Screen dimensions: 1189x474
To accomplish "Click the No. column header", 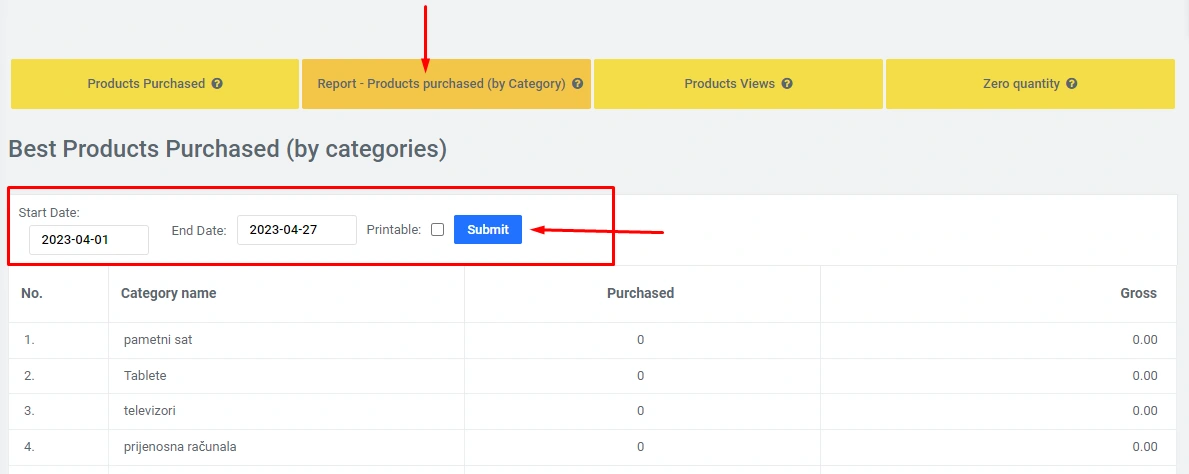I will 32,294.
